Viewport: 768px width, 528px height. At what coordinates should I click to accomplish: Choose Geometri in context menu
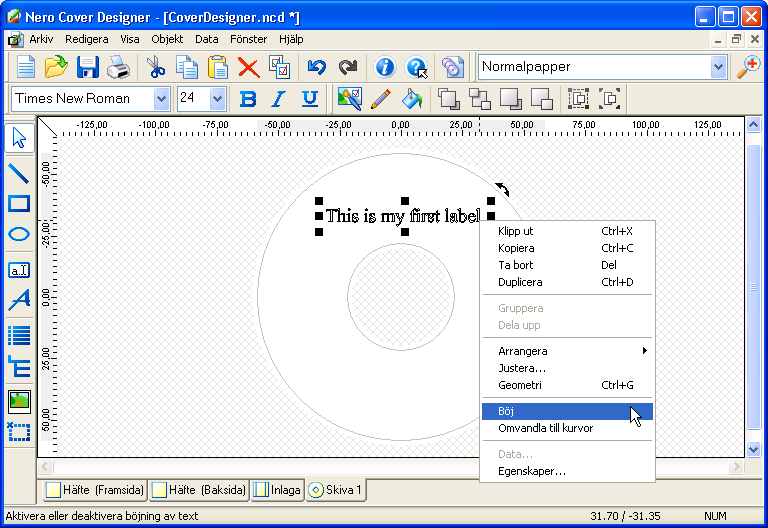coord(567,385)
